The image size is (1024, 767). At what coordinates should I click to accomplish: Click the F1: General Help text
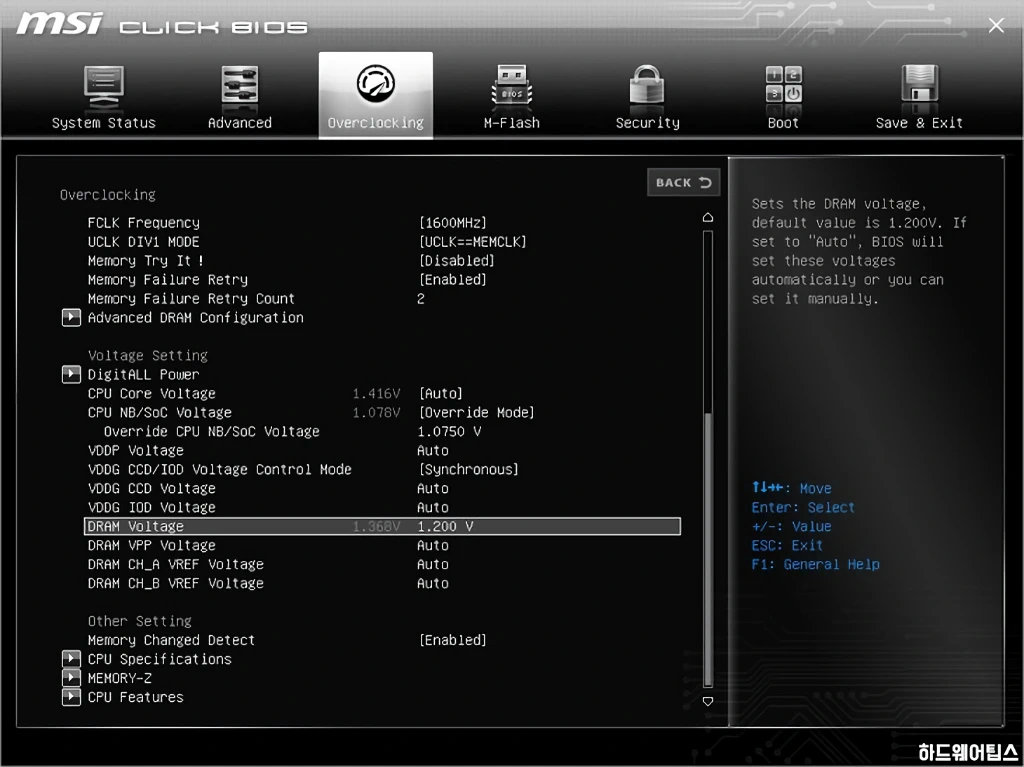tap(816, 564)
